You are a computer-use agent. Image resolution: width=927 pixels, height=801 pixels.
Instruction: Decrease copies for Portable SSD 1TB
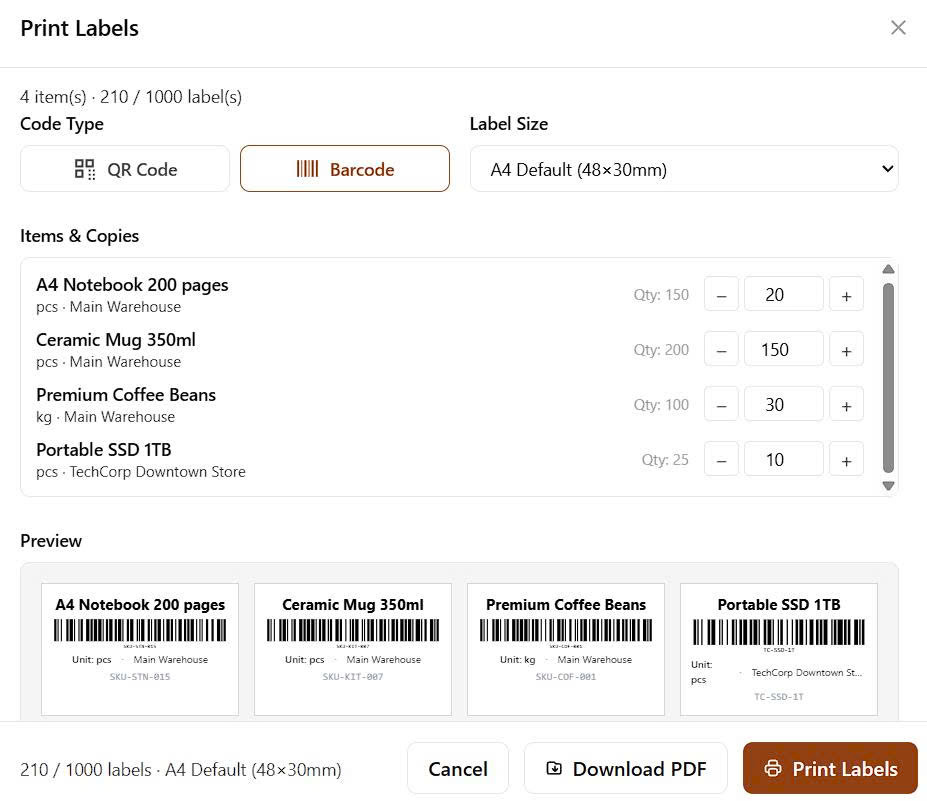tap(721, 459)
